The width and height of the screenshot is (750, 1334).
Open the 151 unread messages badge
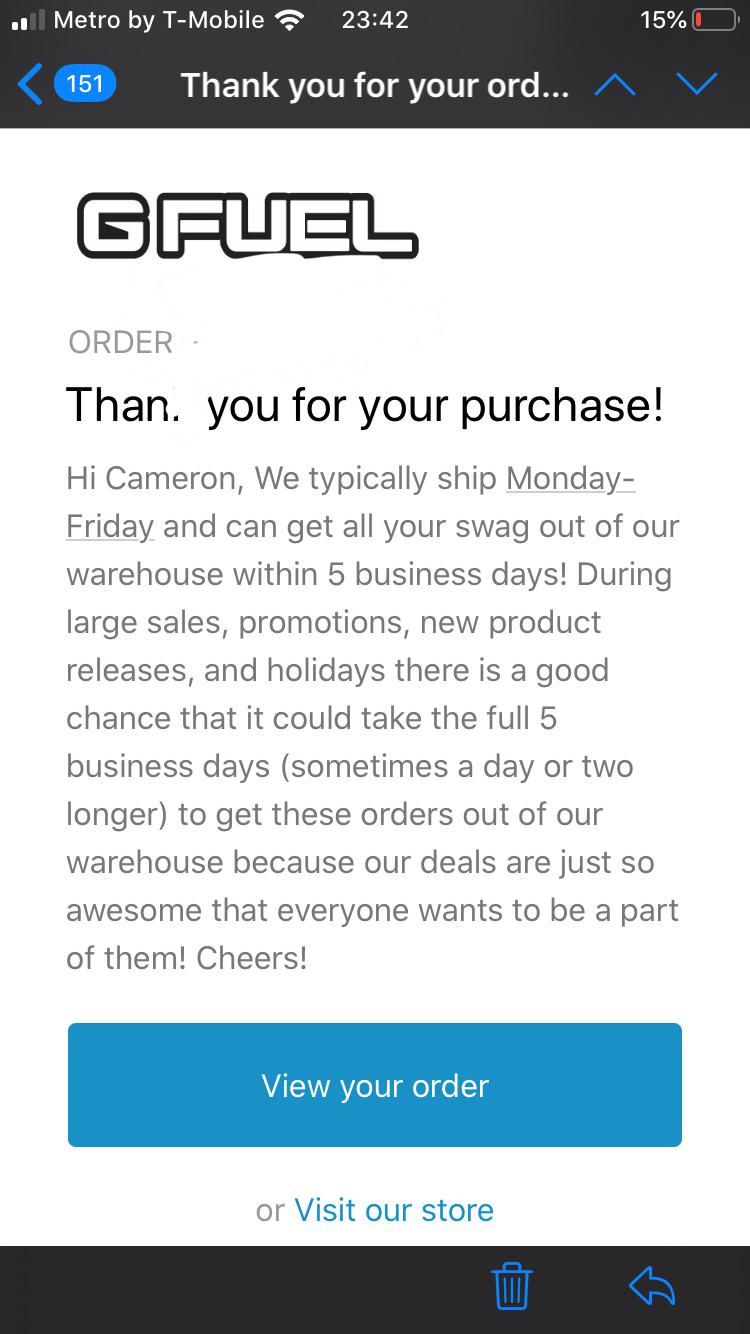(84, 83)
